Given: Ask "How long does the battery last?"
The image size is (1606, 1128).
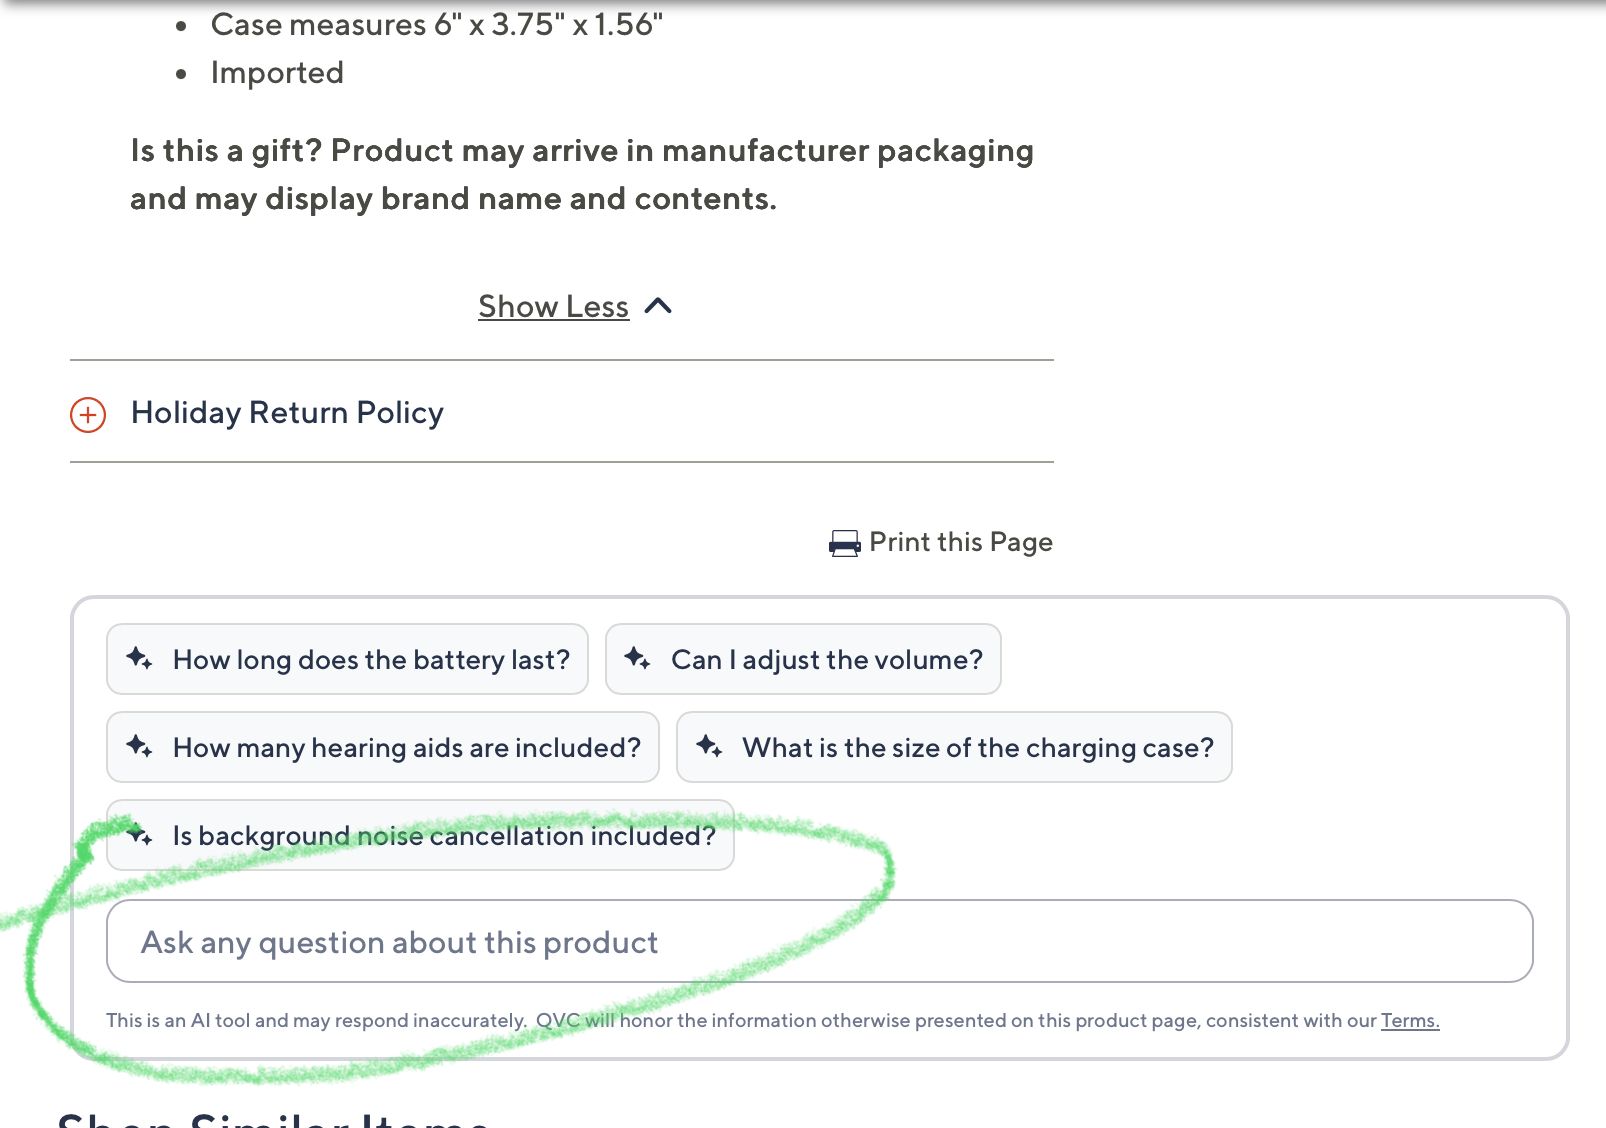Looking at the screenshot, I should [371, 660].
